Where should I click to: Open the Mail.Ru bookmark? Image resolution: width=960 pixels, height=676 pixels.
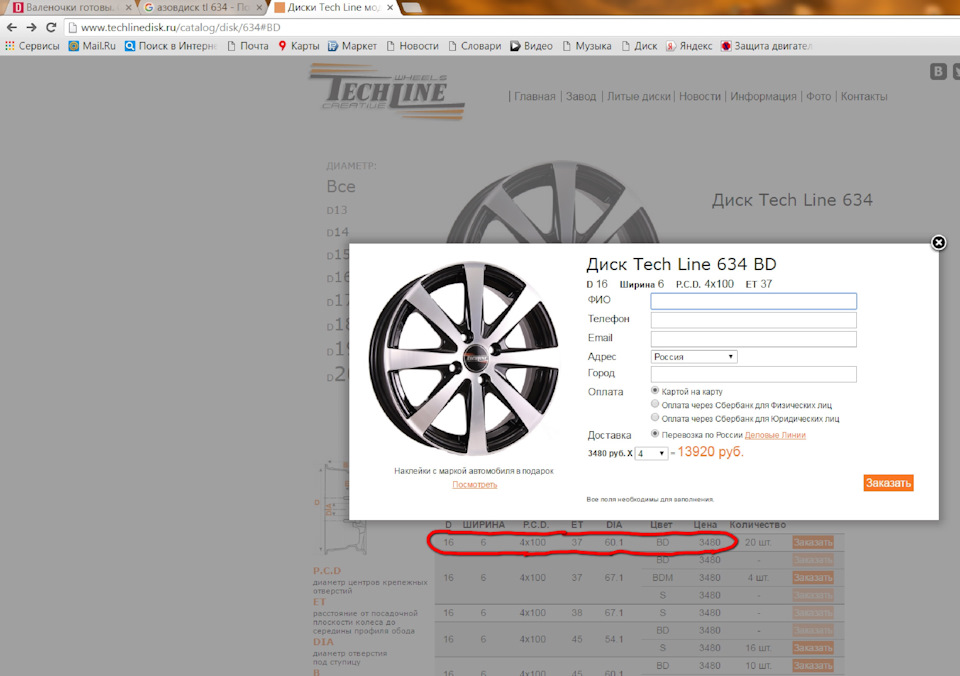(x=92, y=46)
